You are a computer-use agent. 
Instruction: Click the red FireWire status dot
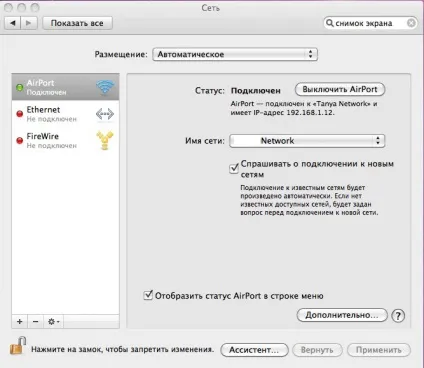[20, 141]
